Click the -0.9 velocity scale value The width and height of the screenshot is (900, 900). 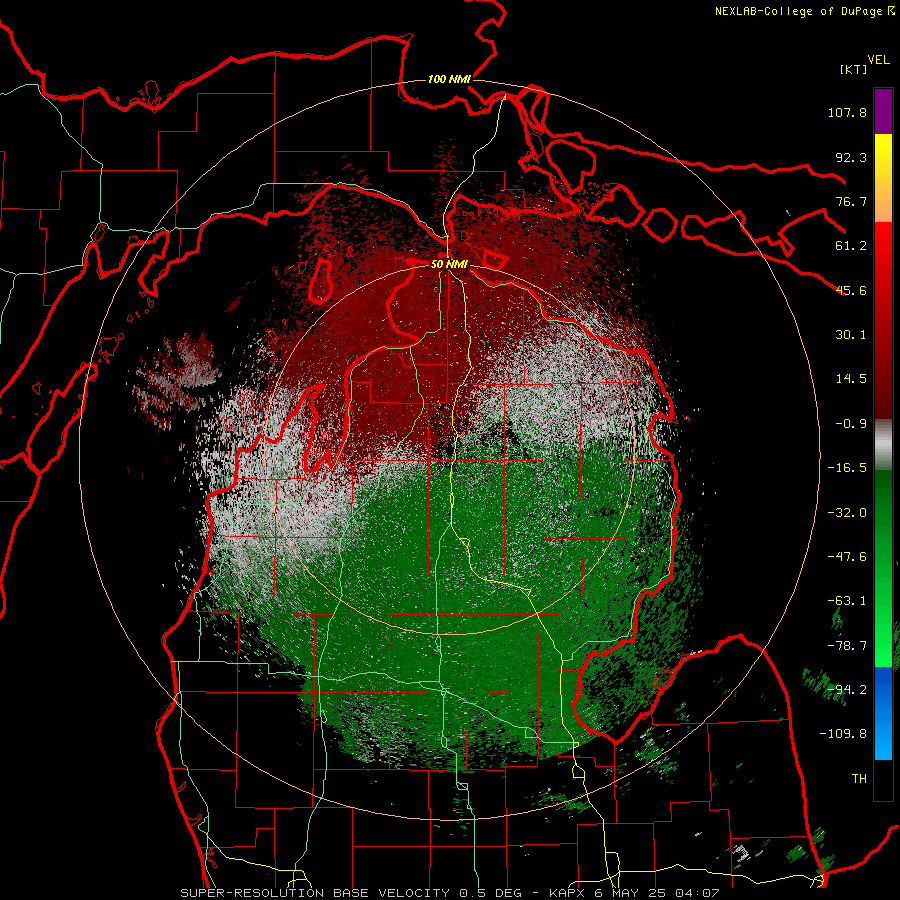point(851,424)
